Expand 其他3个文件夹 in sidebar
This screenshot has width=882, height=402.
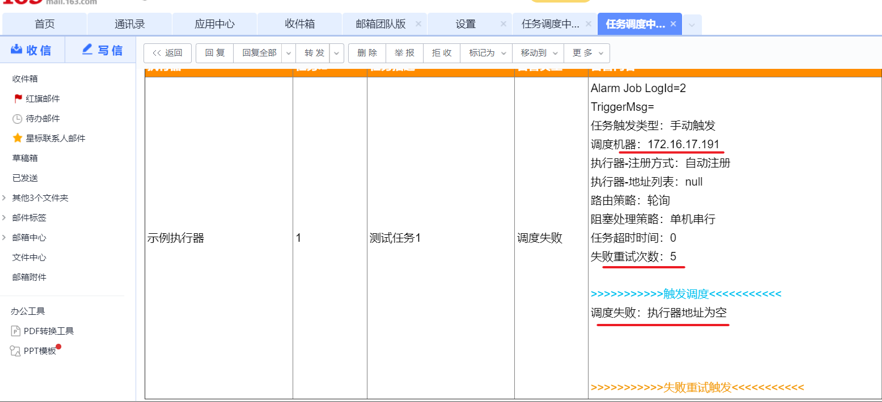coord(5,198)
